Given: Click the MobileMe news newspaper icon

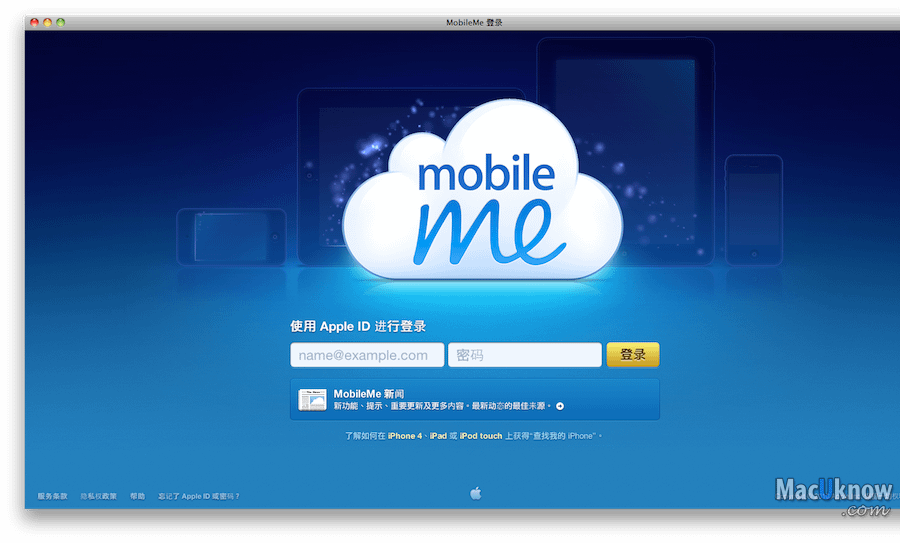Looking at the screenshot, I should (x=312, y=400).
